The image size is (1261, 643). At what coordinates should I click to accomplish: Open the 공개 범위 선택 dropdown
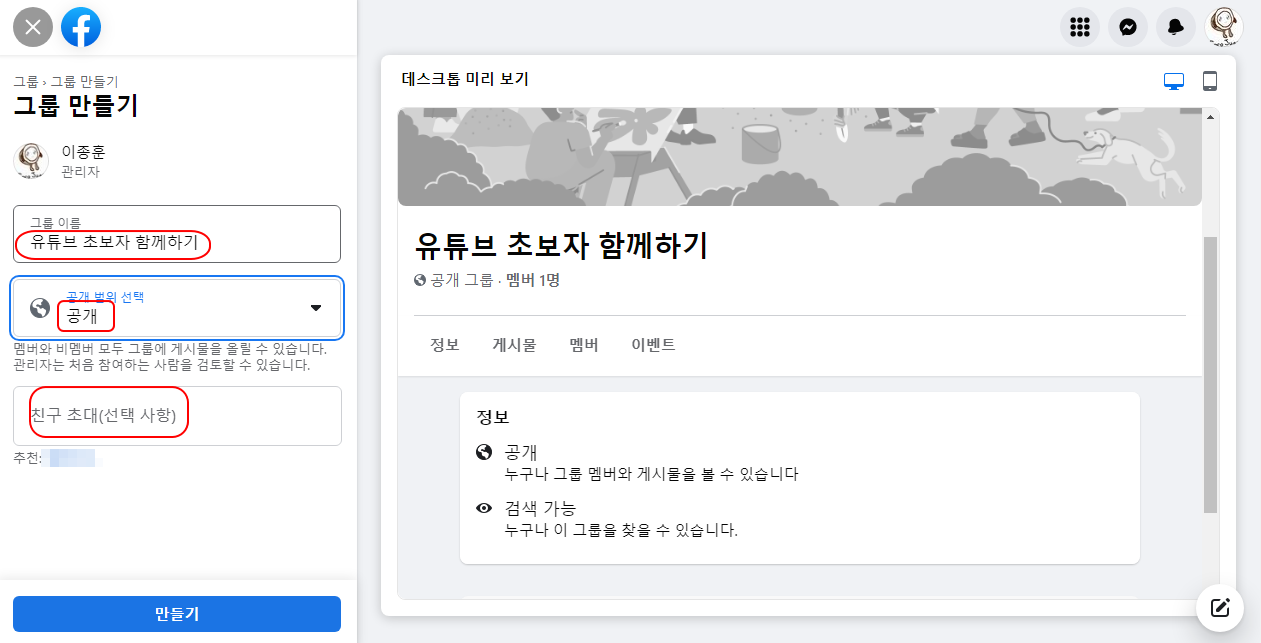[177, 308]
